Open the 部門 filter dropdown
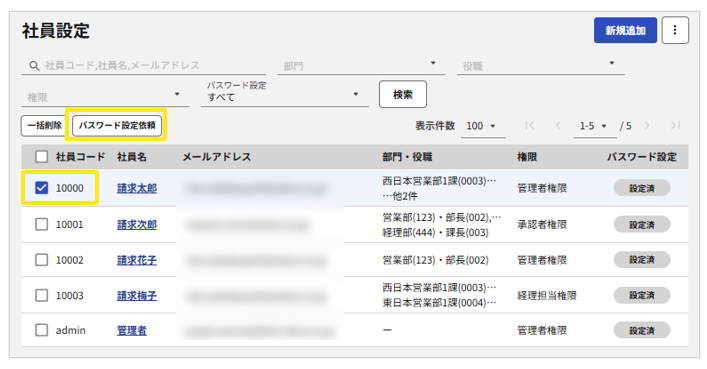This screenshot has width=707, height=369. point(362,66)
